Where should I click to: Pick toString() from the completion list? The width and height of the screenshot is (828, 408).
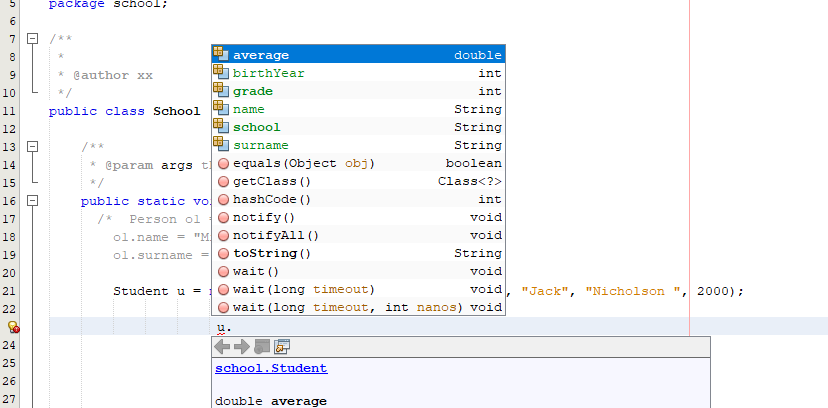coord(359,253)
